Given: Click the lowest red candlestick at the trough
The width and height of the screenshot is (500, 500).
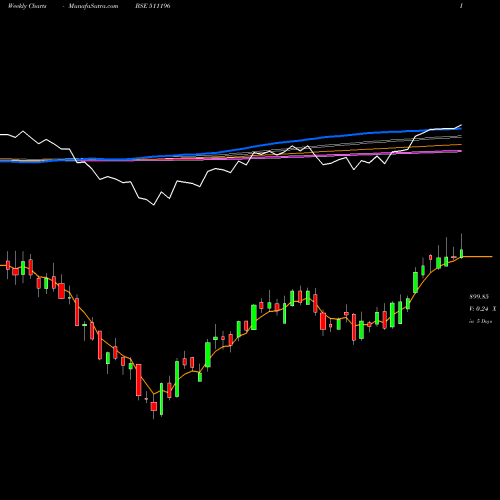Looking at the screenshot, I should tap(154, 406).
